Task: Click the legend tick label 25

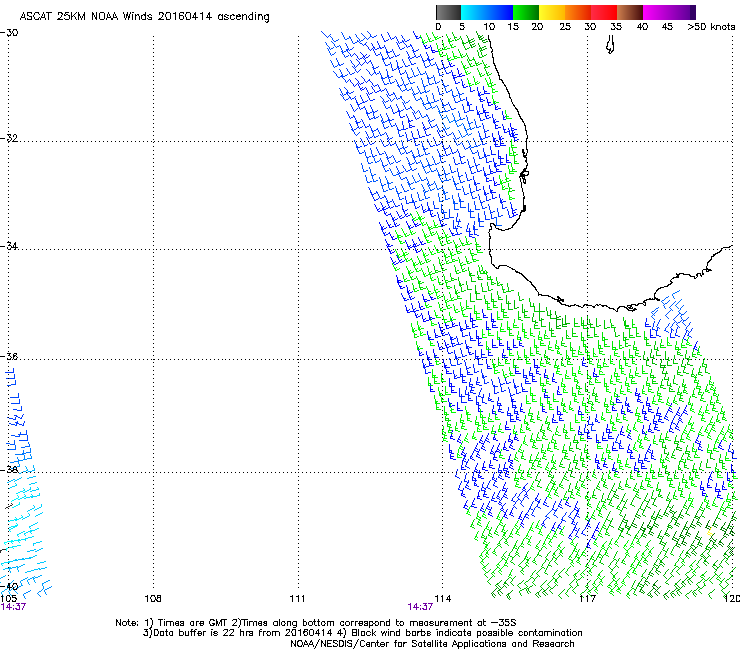Action: 565,27
